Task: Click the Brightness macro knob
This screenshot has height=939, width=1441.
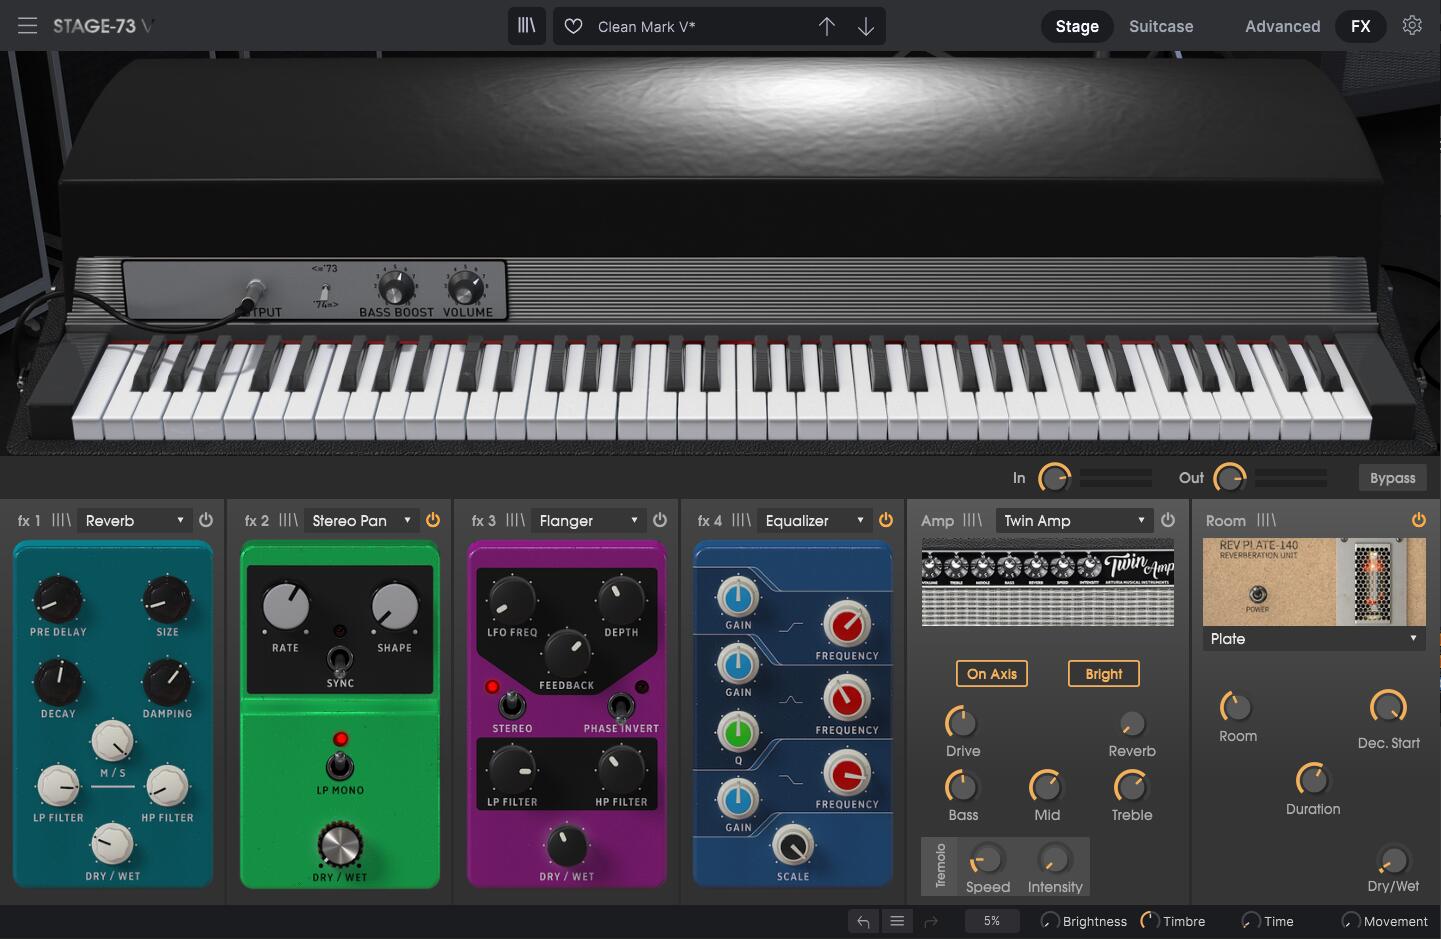Action: (x=1050, y=921)
